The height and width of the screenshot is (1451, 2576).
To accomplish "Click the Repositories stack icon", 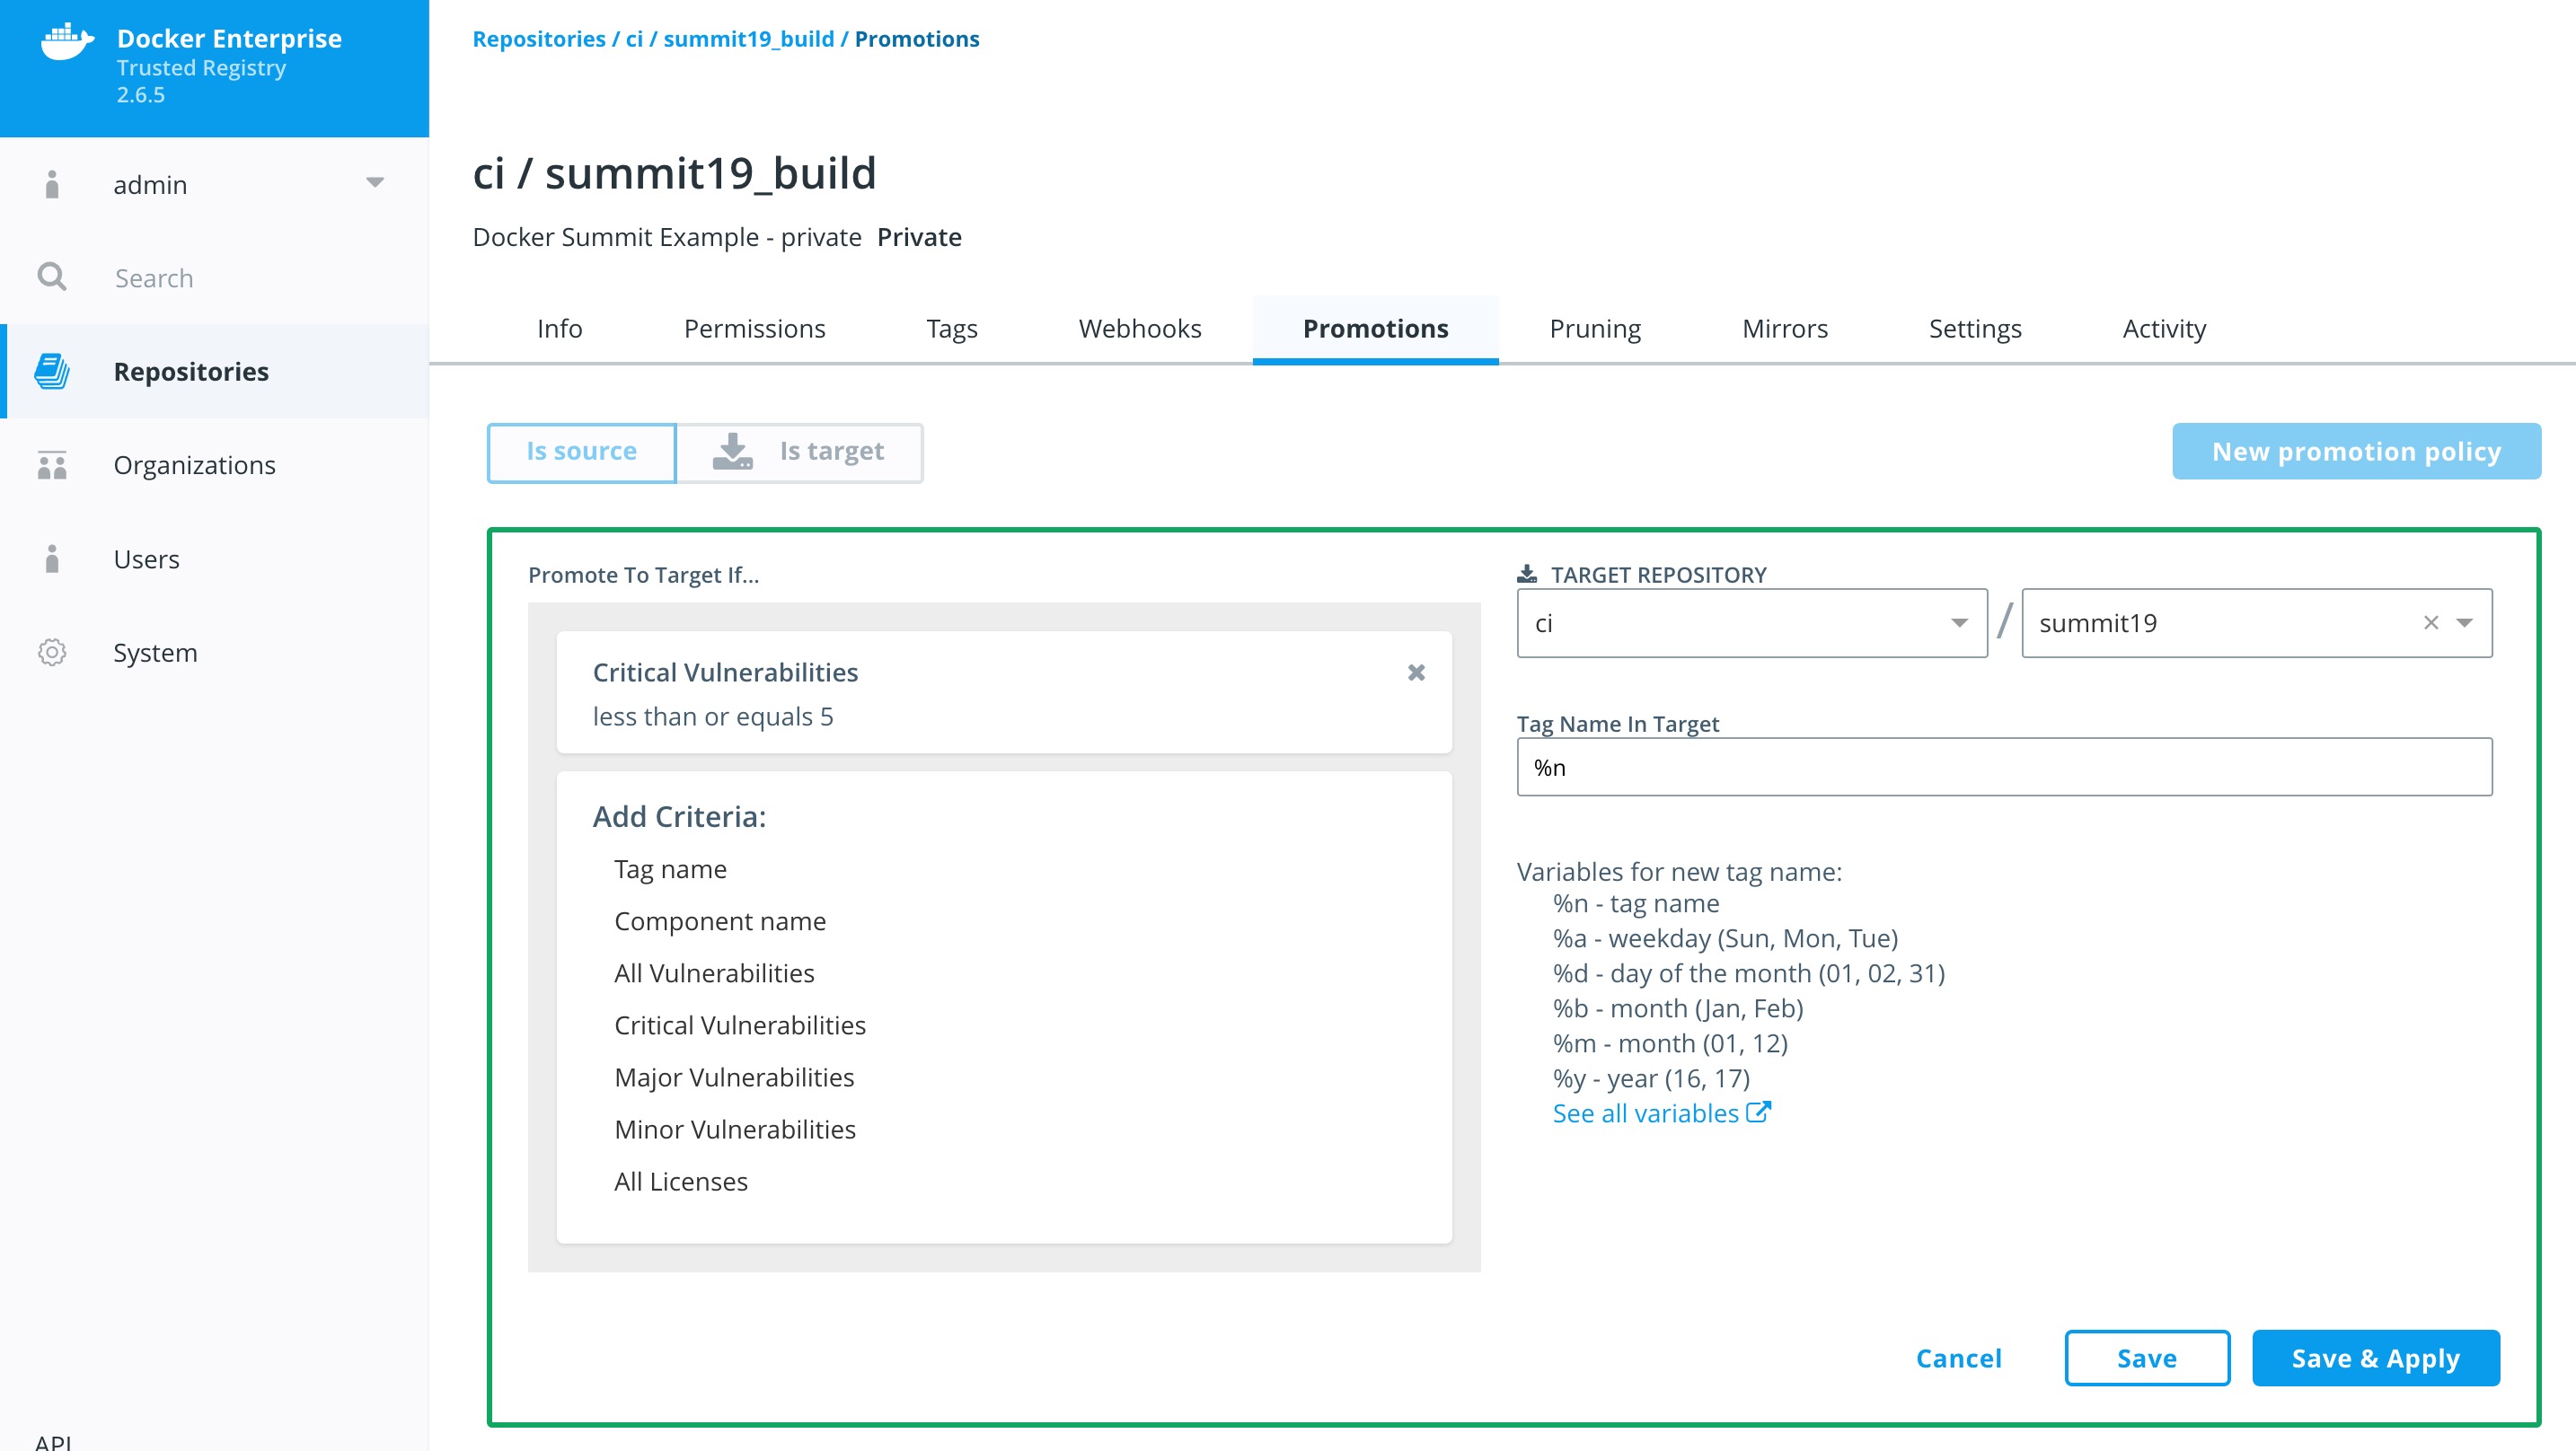I will (52, 371).
